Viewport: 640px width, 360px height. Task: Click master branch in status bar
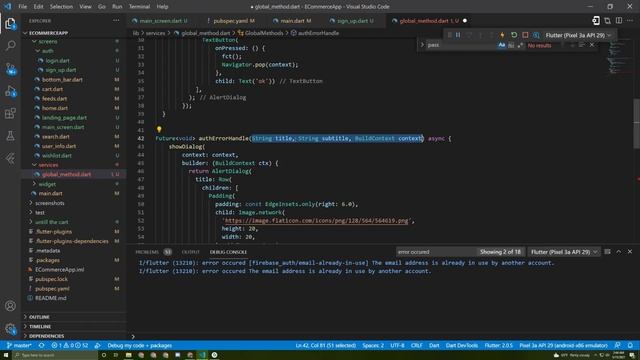pyautogui.click(x=18, y=345)
